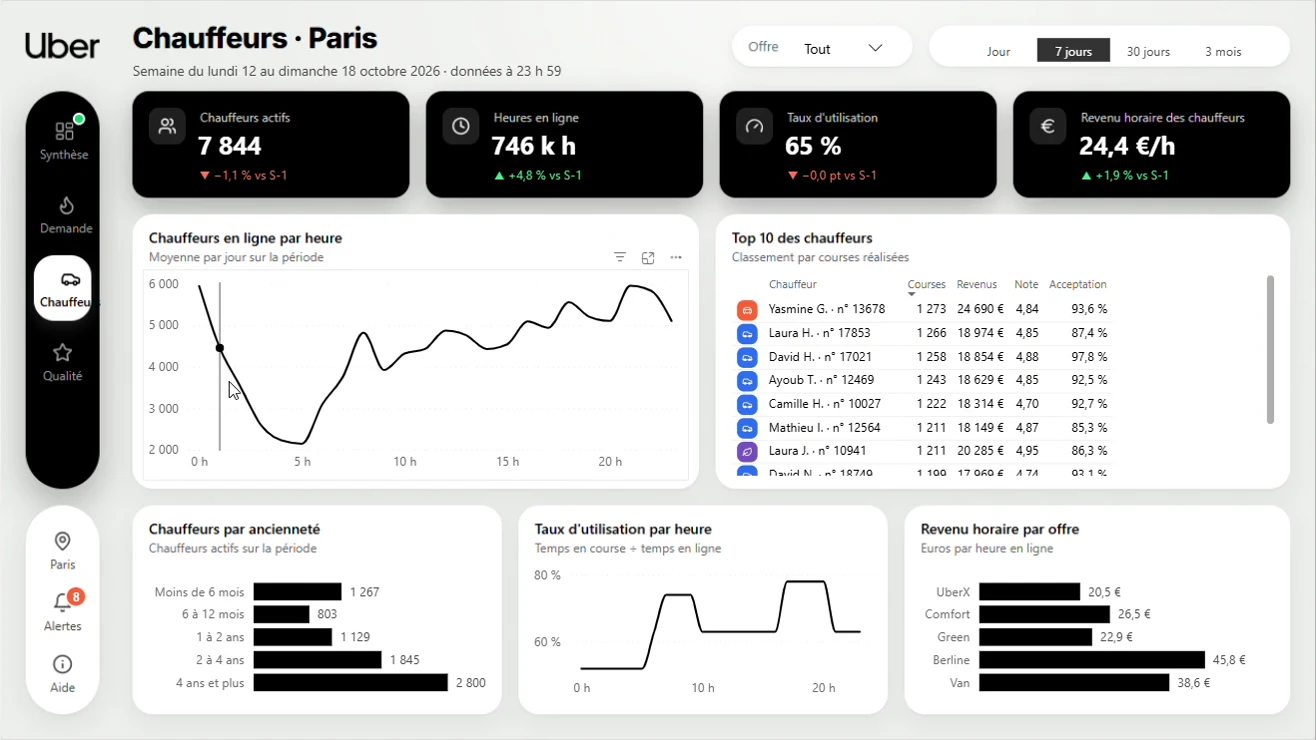Open the Synthèse overview icon
1316x740 pixels.
64,131
